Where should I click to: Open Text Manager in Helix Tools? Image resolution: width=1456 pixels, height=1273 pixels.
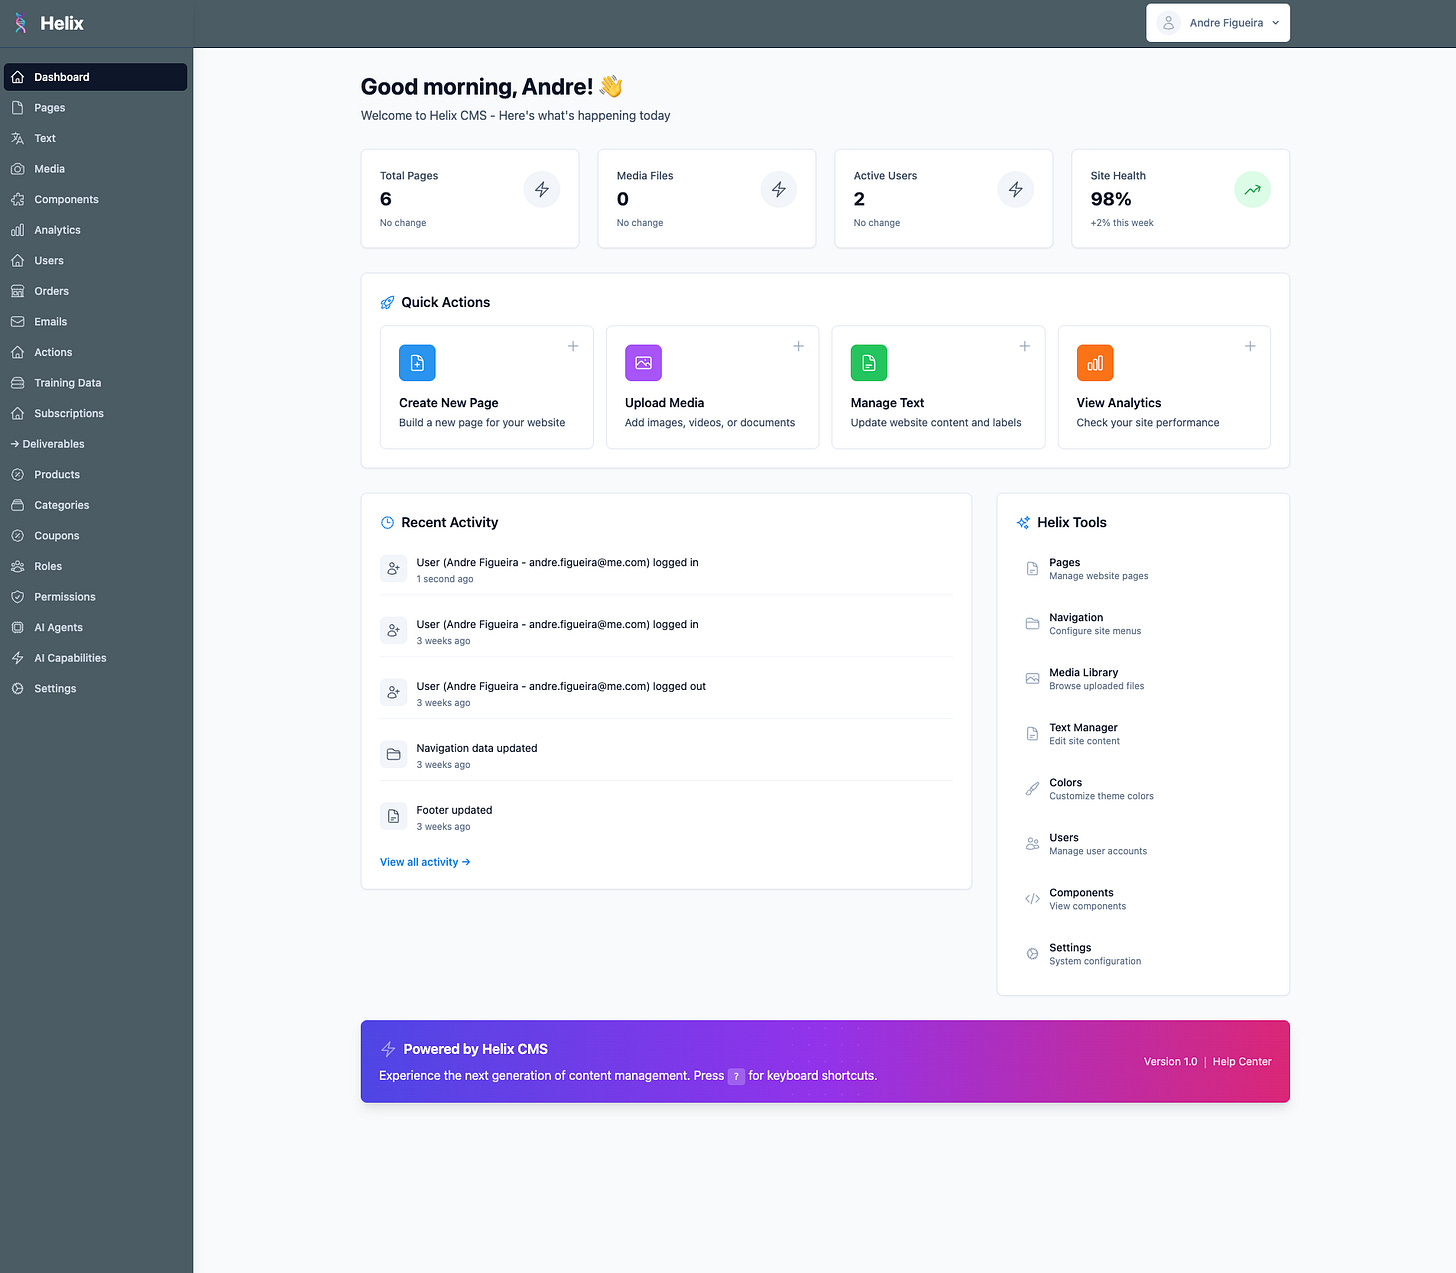tap(1143, 734)
